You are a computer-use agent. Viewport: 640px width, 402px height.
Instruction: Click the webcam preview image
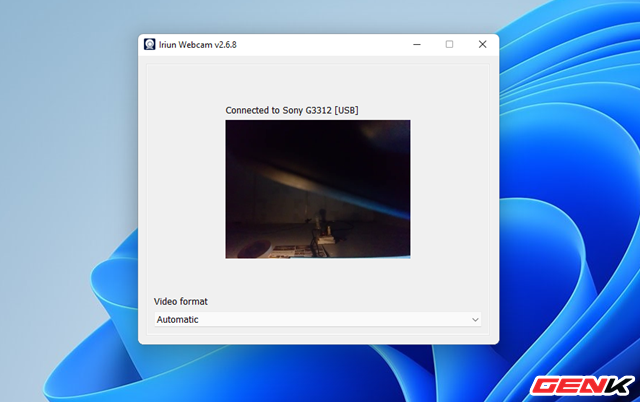318,189
